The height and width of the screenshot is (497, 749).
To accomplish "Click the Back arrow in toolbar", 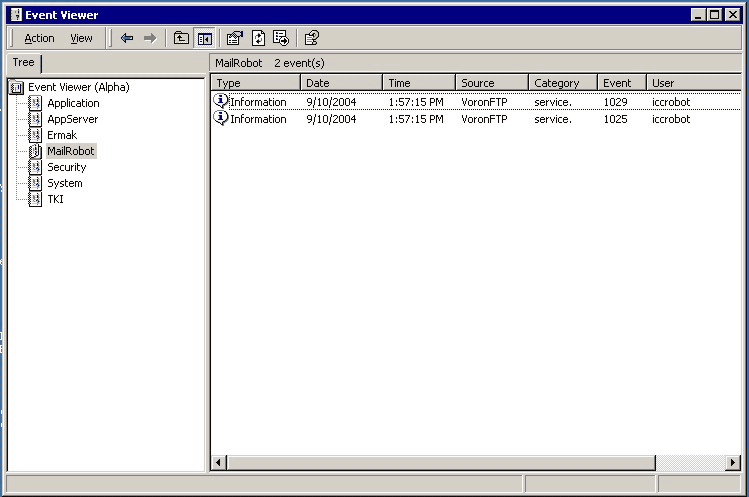I will coord(127,38).
